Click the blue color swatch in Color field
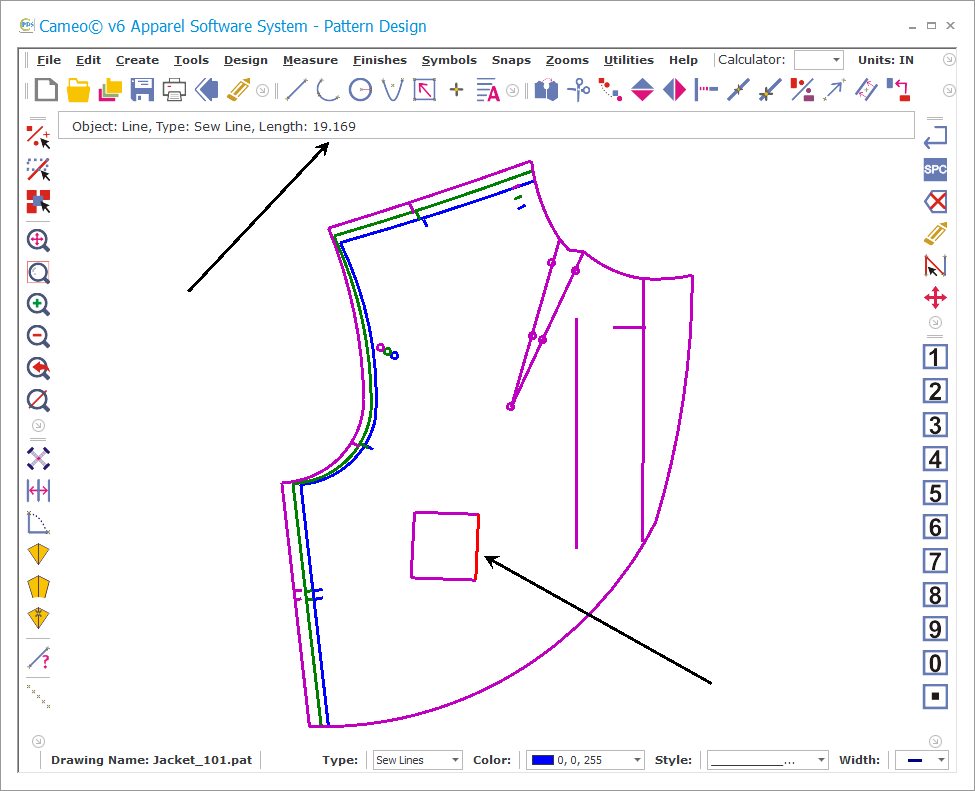 (x=542, y=760)
